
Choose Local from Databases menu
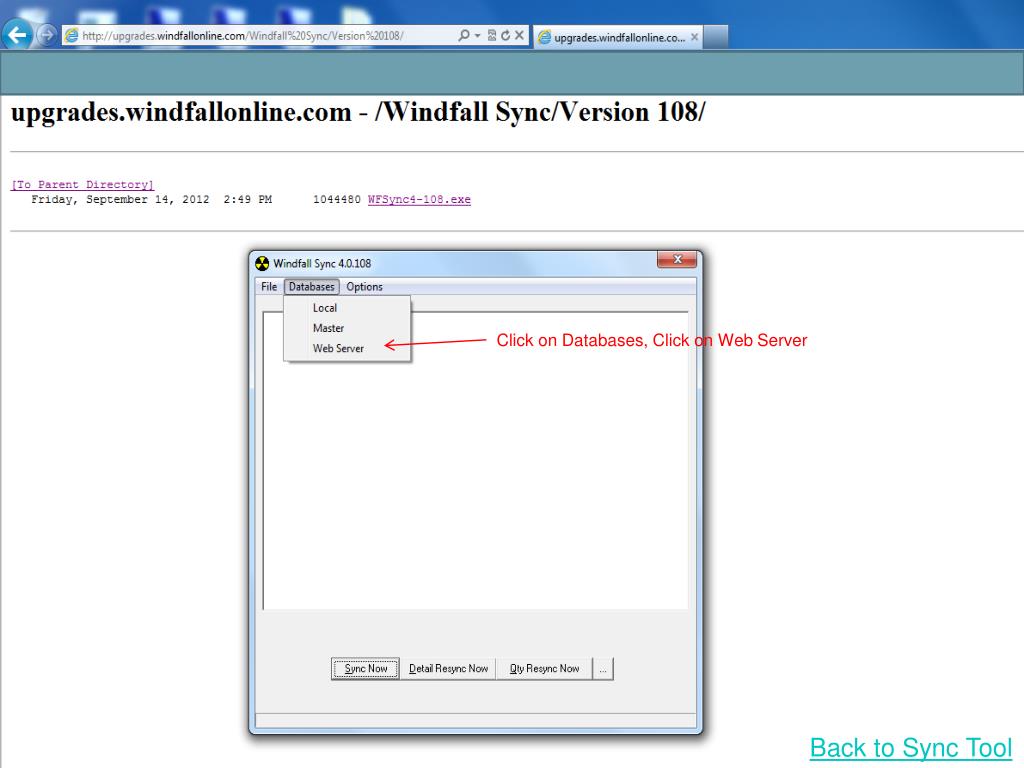347,308
